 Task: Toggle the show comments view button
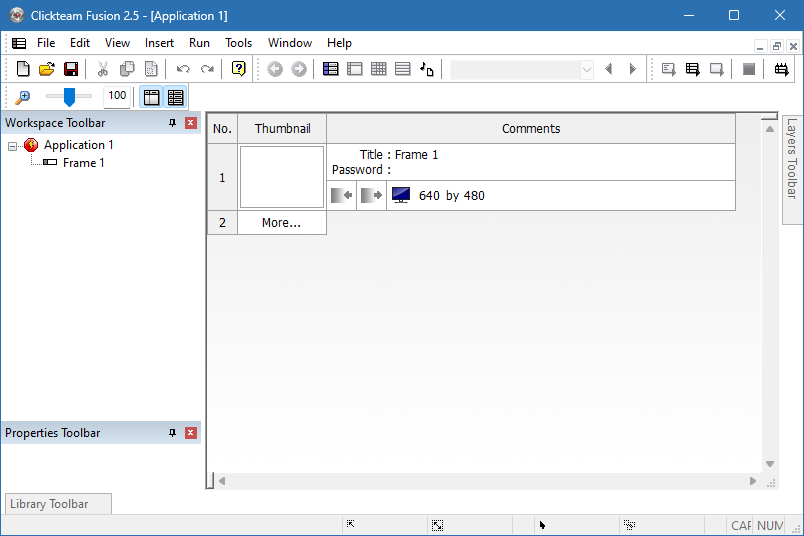point(175,97)
